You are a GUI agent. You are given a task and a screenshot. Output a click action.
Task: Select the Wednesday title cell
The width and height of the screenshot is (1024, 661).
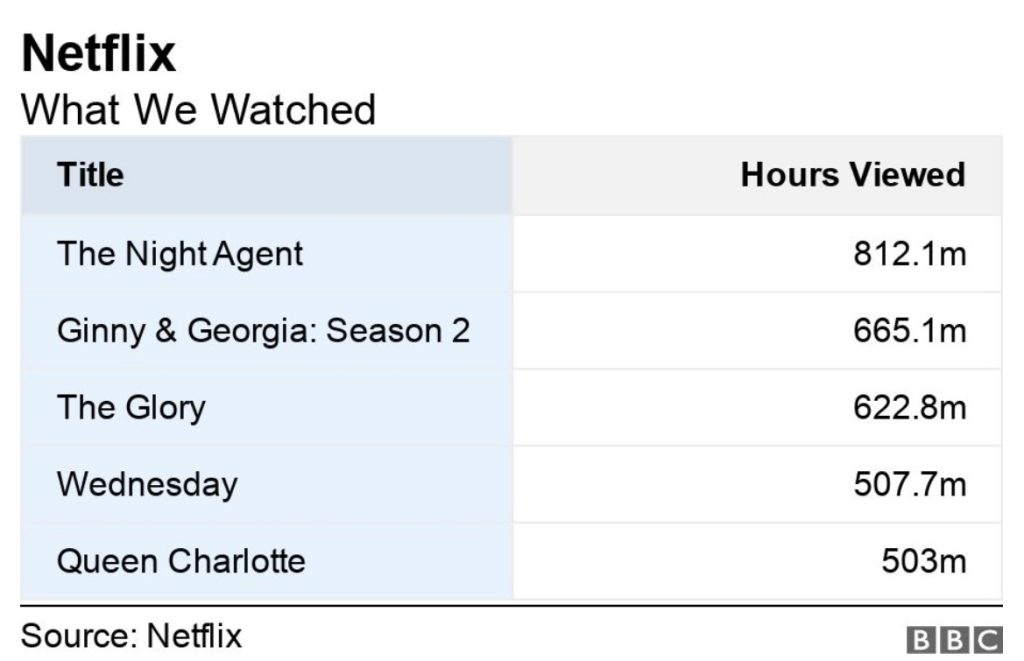coord(266,484)
